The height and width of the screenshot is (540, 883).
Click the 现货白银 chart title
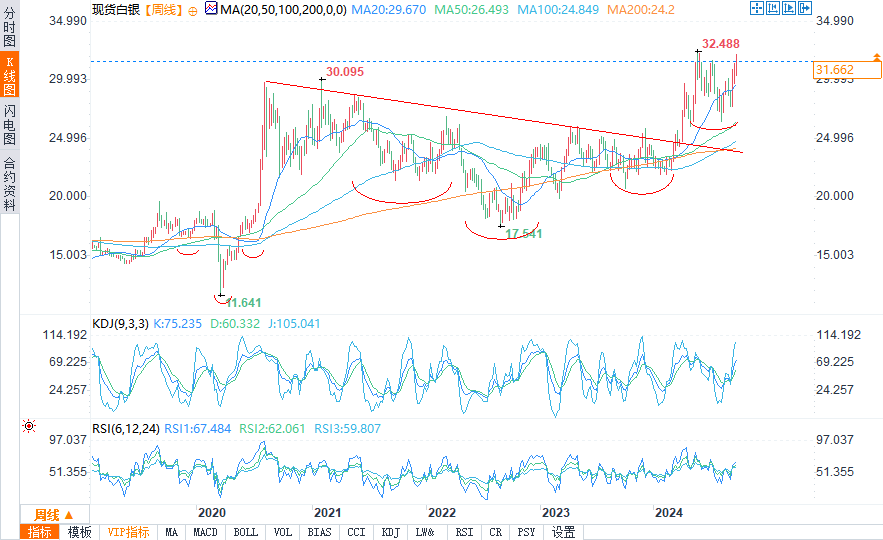116,10
